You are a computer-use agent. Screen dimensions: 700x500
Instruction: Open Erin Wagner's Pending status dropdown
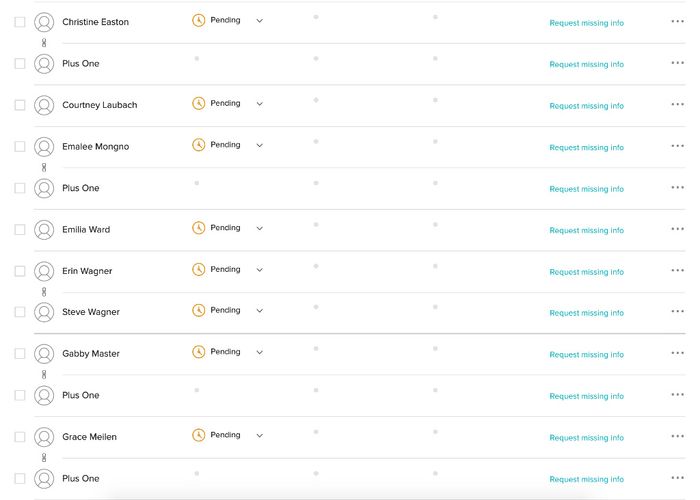259,270
